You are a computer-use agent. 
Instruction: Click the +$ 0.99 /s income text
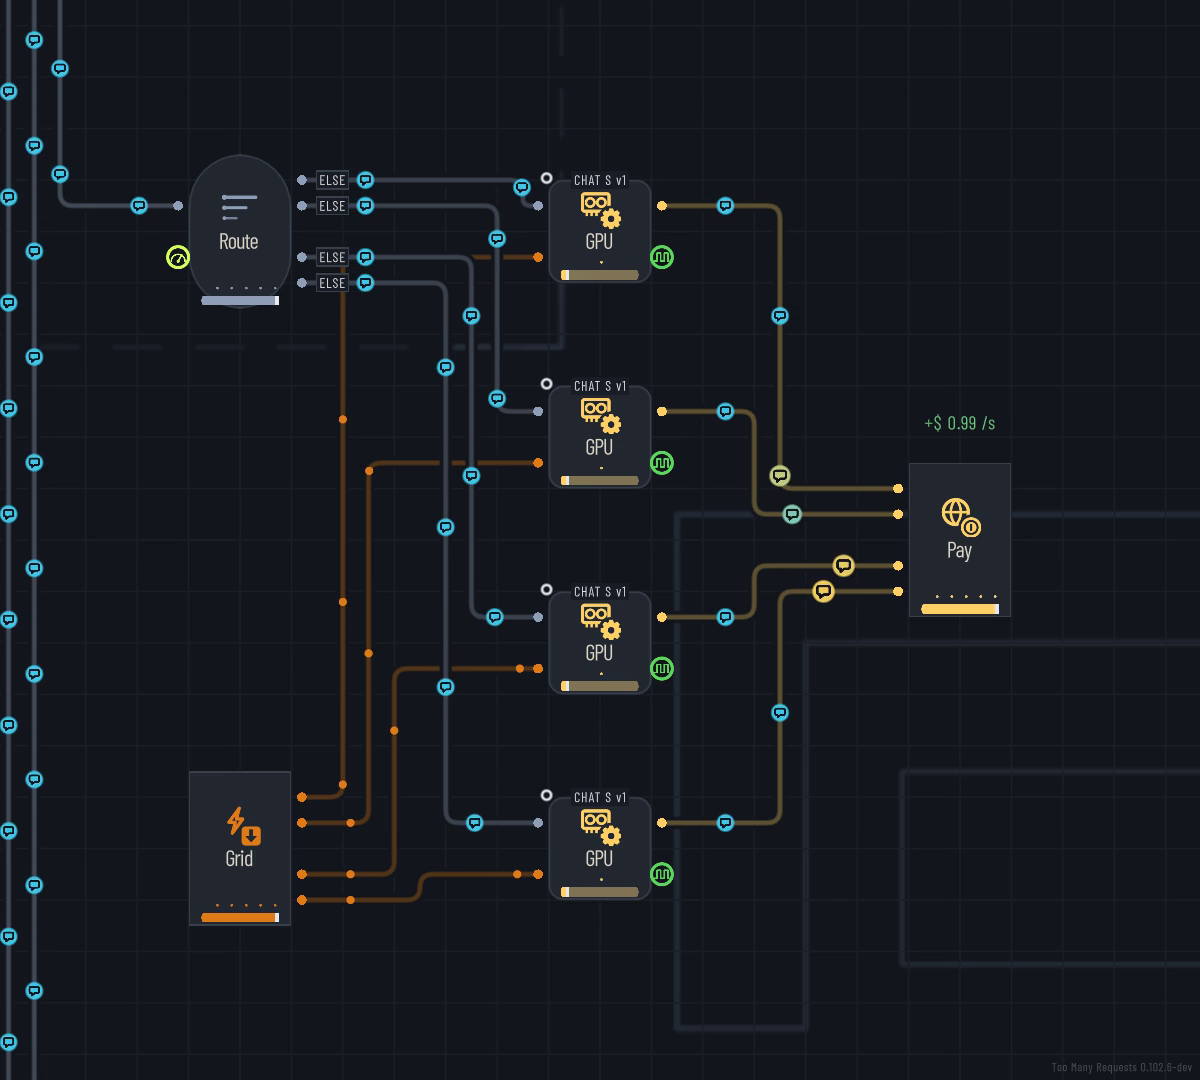click(x=960, y=423)
